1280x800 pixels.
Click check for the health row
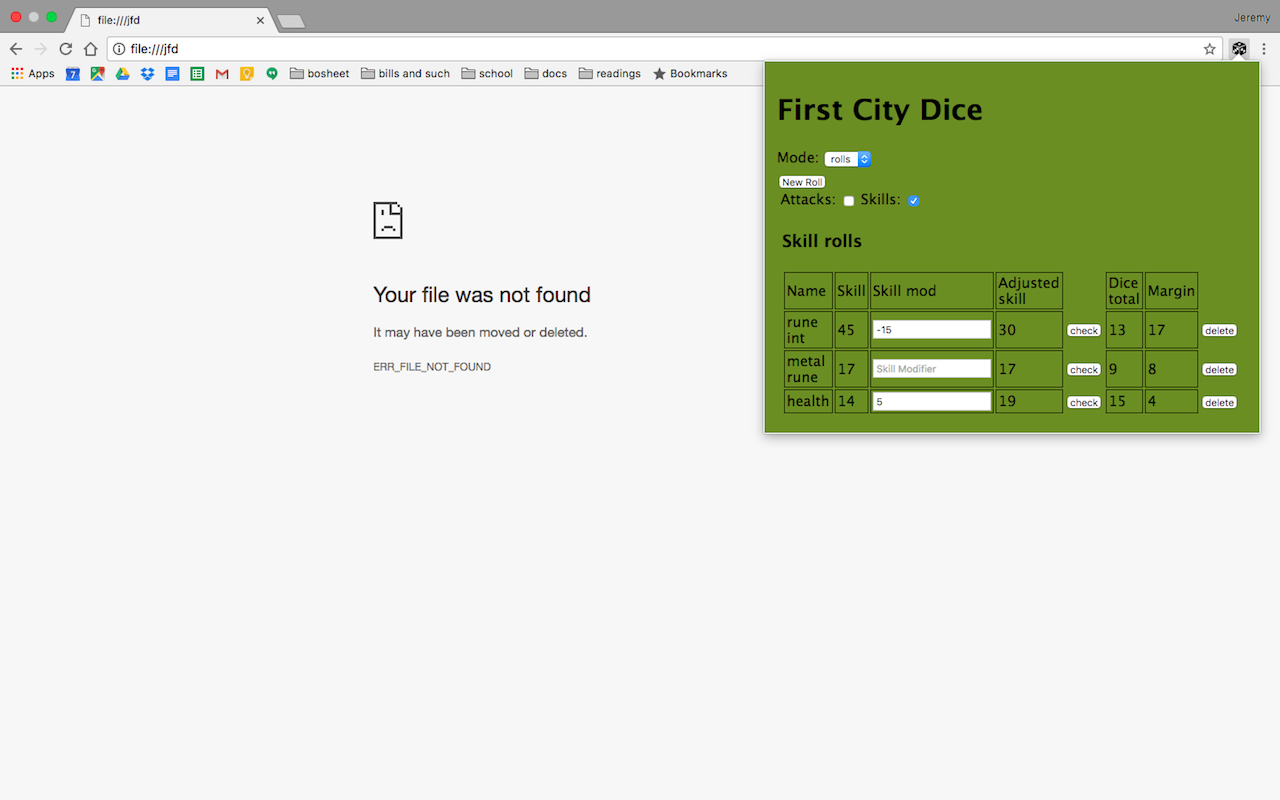click(1084, 403)
